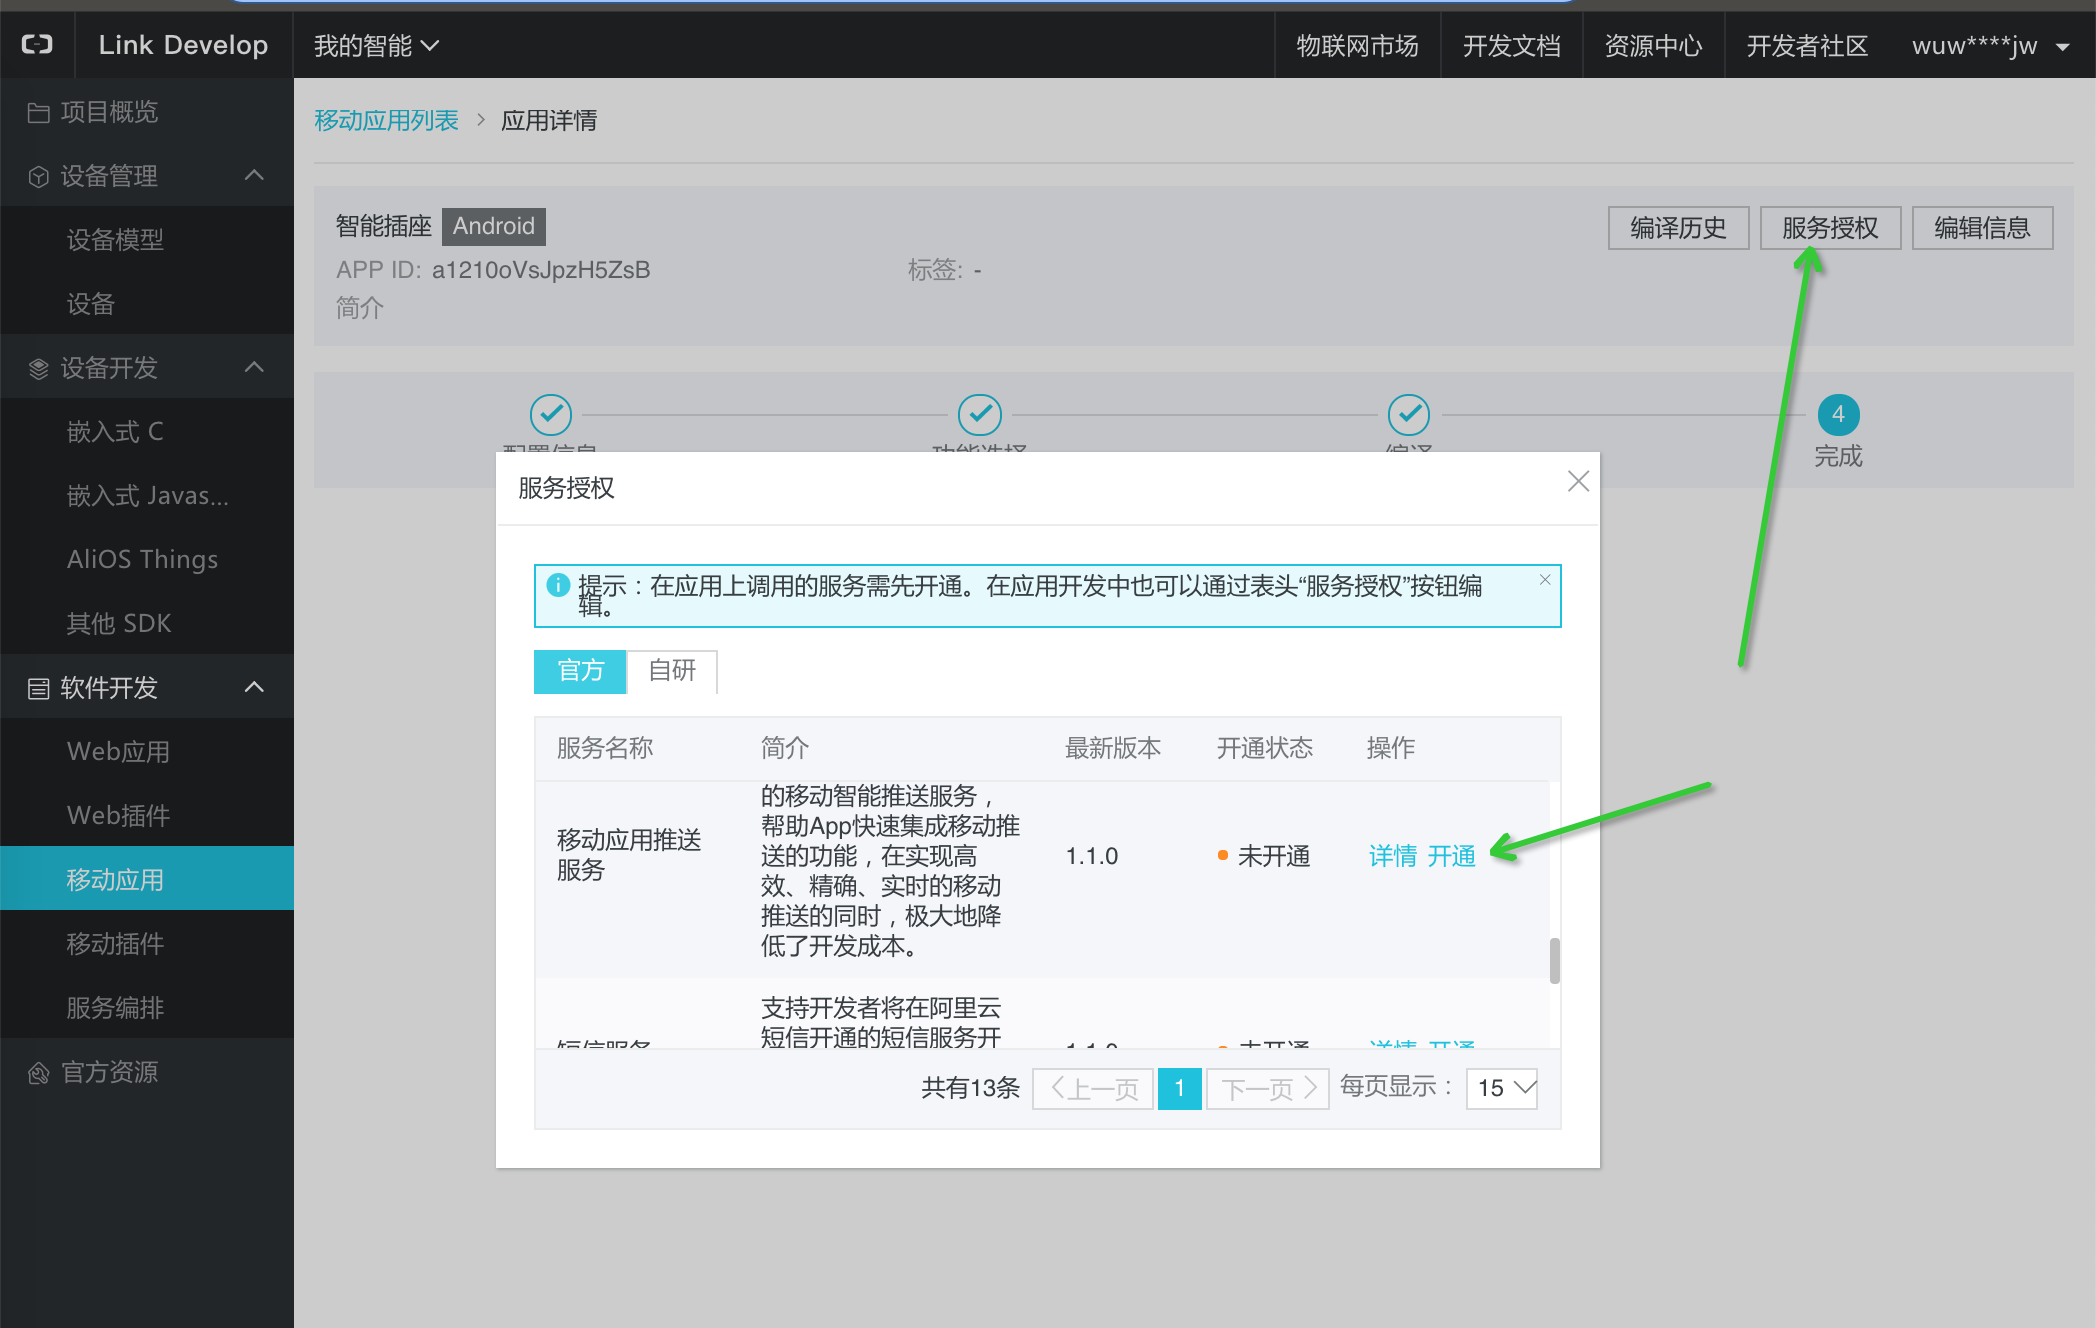Open 设备 in sidebar
2096x1328 pixels.
[147, 304]
